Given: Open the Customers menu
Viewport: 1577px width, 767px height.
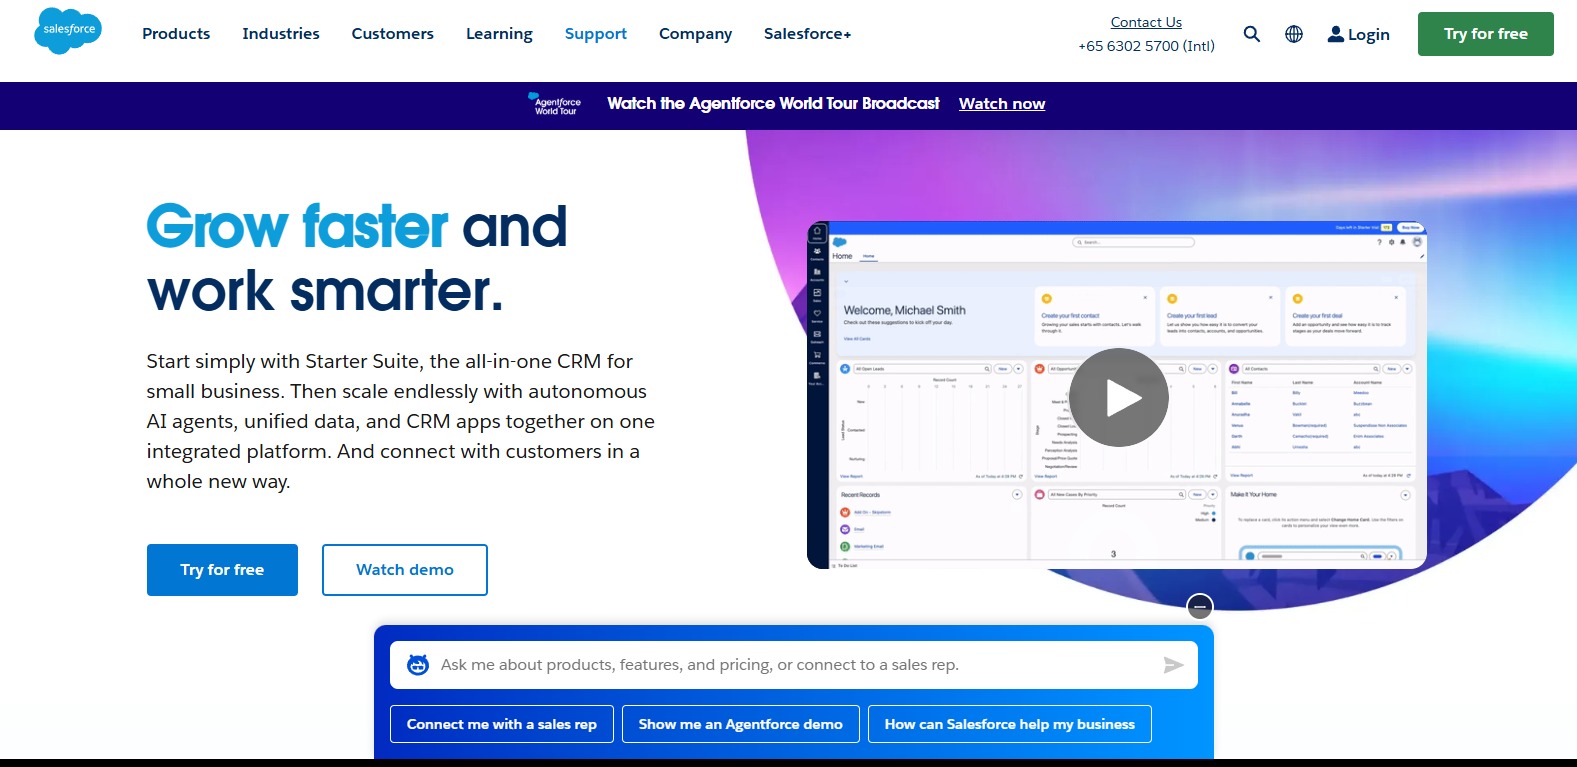Looking at the screenshot, I should tap(393, 34).
